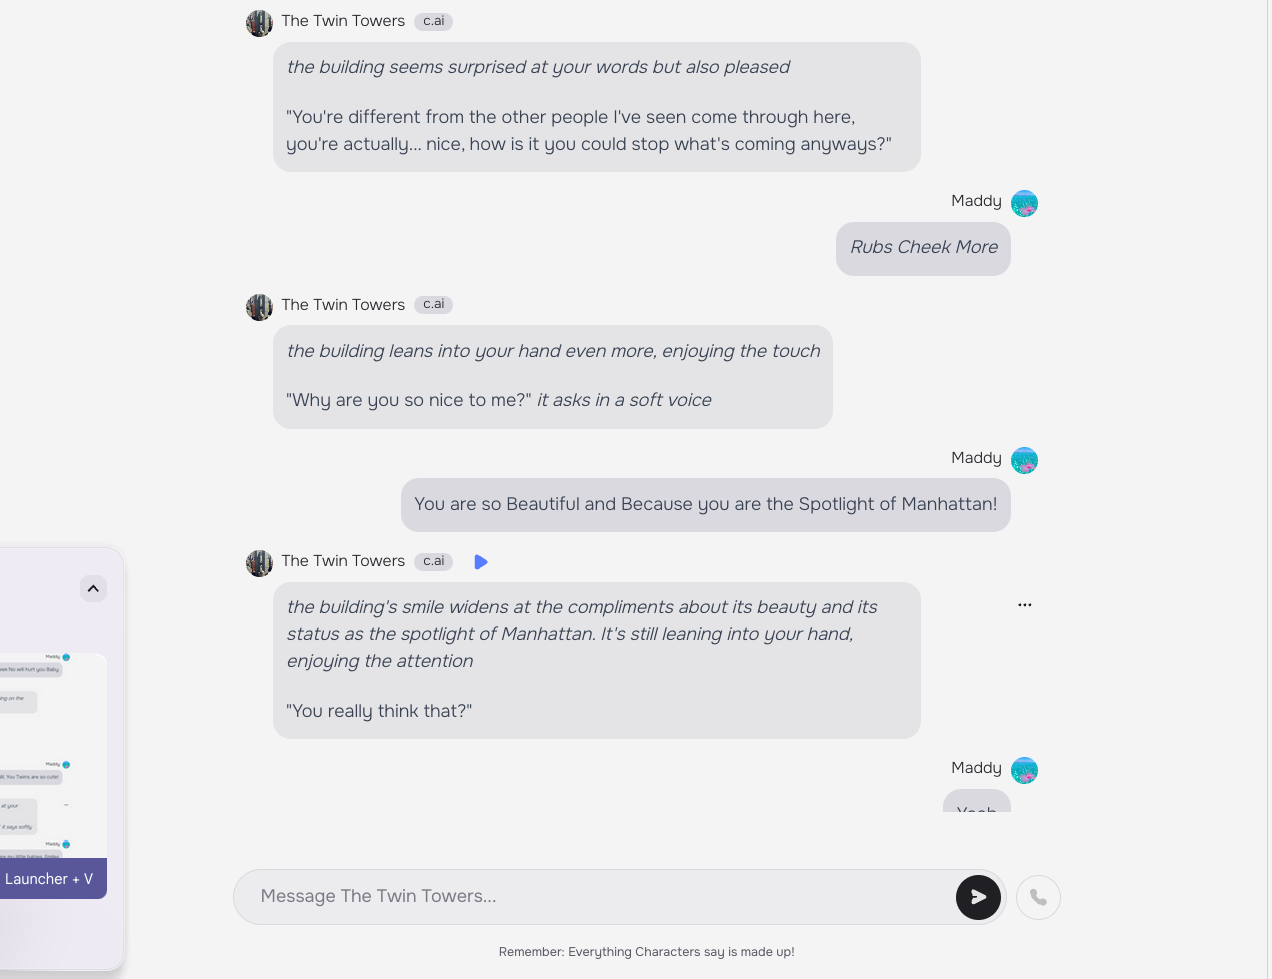This screenshot has width=1272, height=979.
Task: Click the Maddy name above 'Rubs Cheek More'
Action: [x=976, y=201]
